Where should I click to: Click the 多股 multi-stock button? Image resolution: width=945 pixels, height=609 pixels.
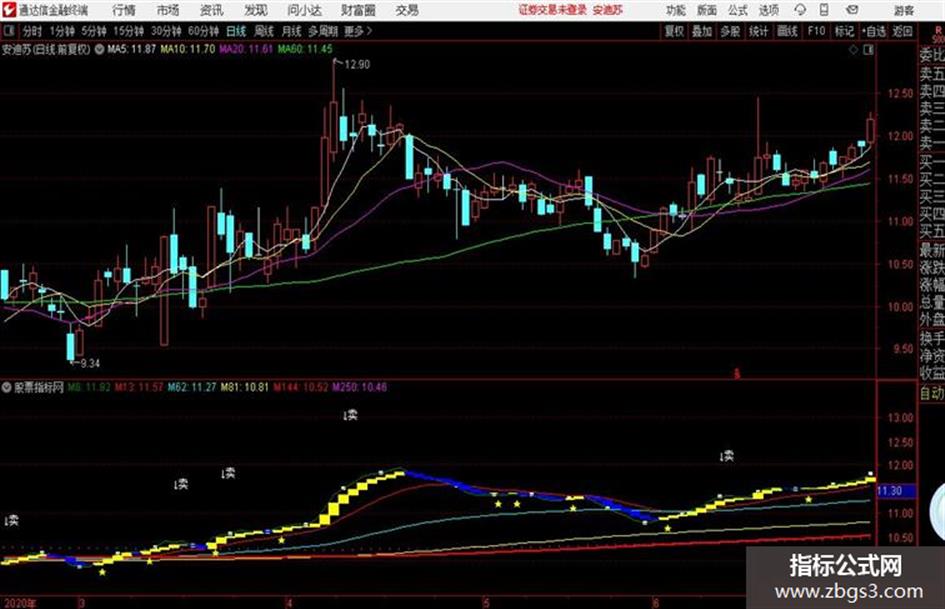730,31
